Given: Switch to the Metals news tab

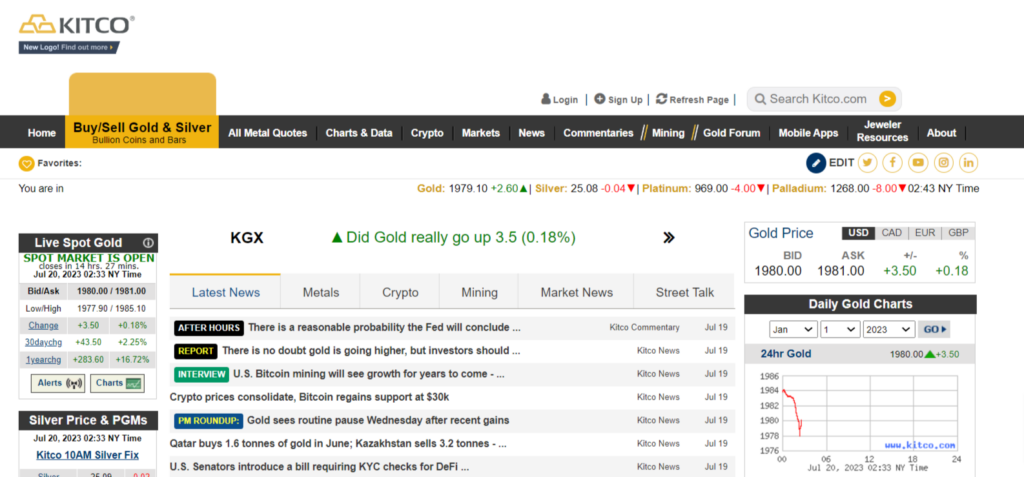Looking at the screenshot, I should (321, 292).
